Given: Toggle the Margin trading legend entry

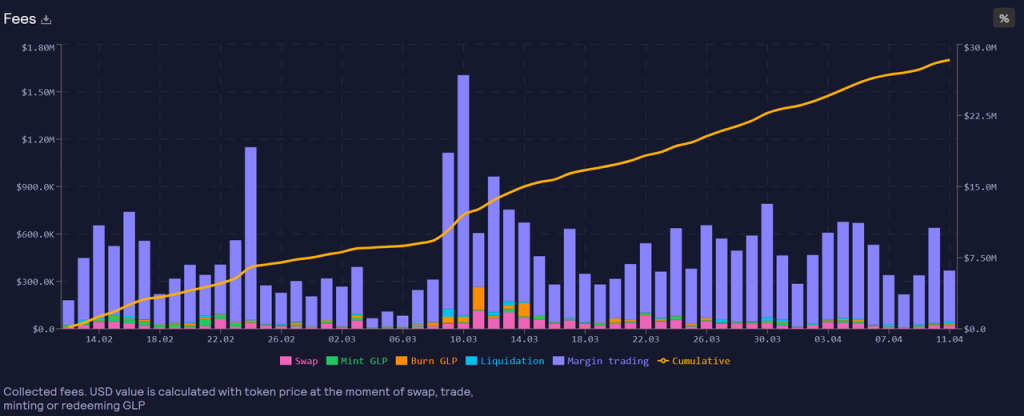Looking at the screenshot, I should click(608, 360).
